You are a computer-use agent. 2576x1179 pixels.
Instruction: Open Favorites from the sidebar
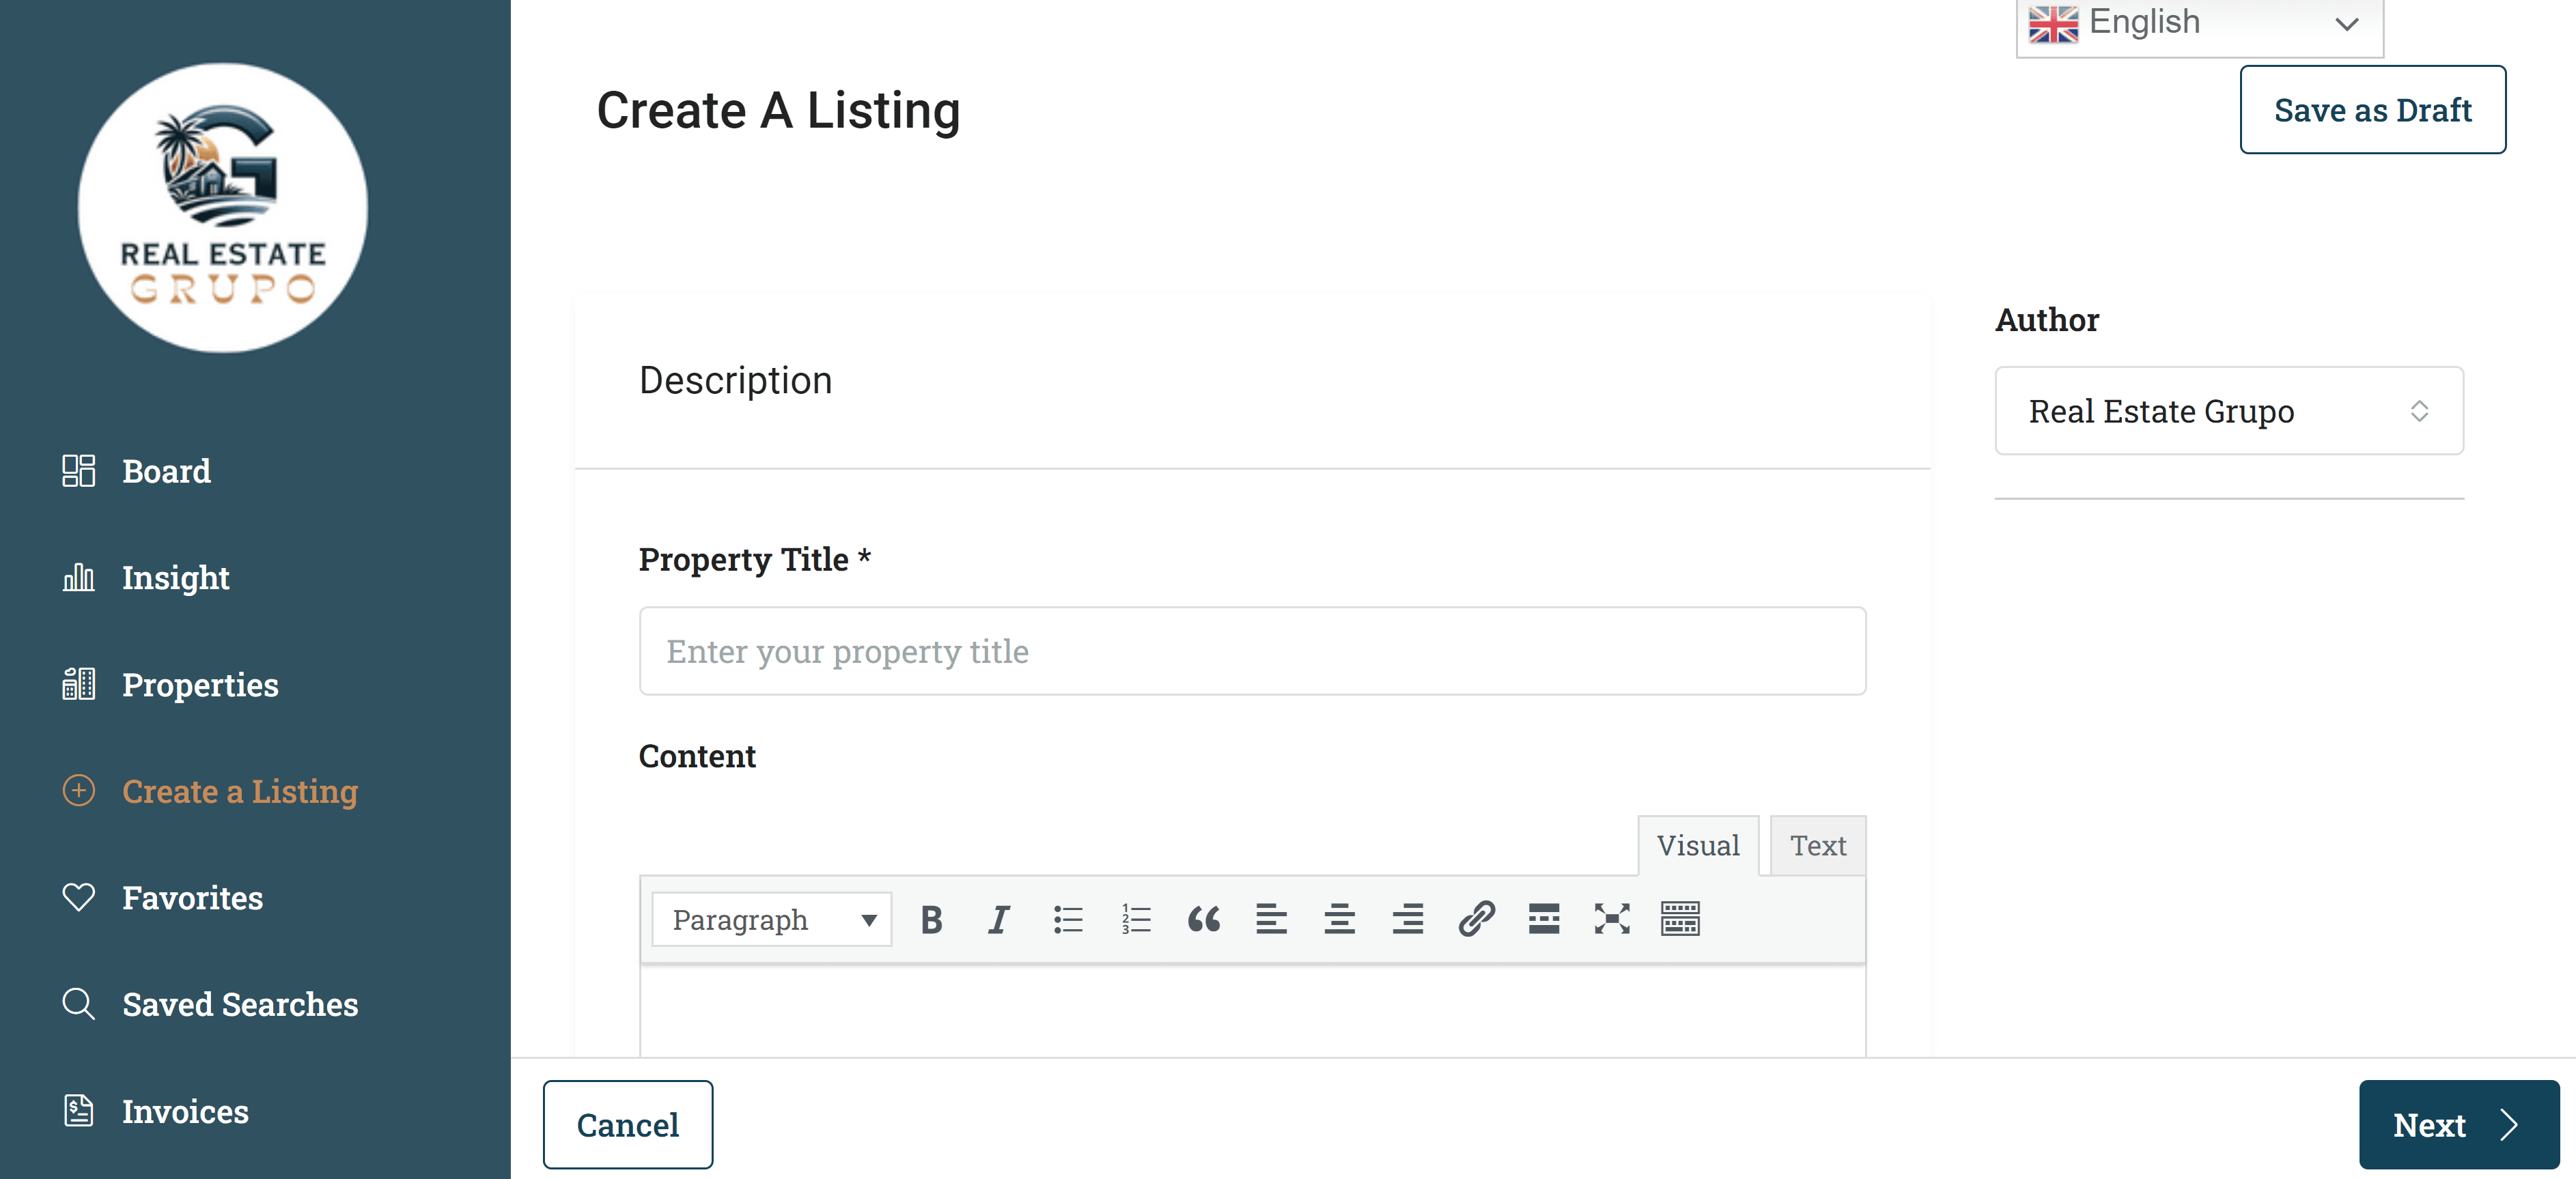pyautogui.click(x=193, y=897)
